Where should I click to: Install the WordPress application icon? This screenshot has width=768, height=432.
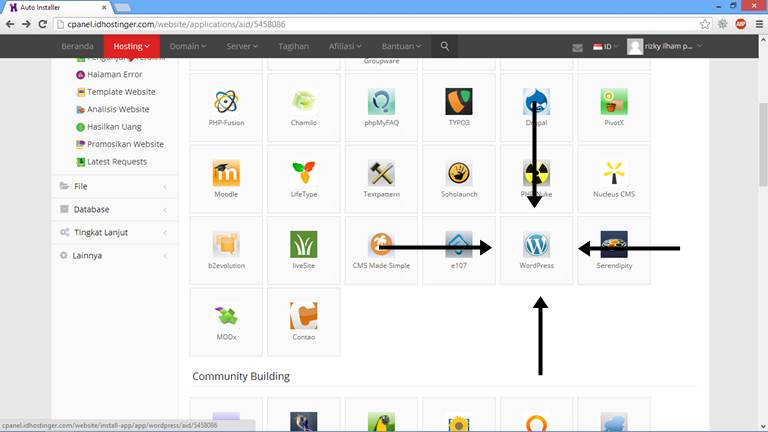pyautogui.click(x=536, y=244)
